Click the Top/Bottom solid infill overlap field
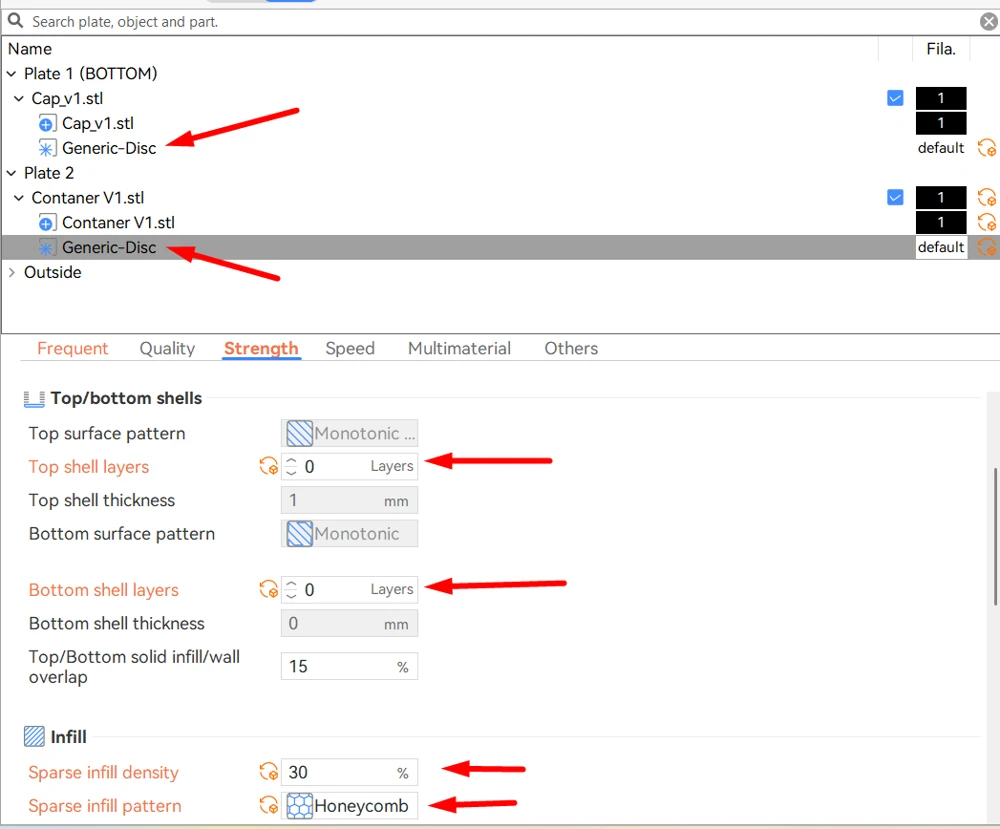 coord(349,666)
